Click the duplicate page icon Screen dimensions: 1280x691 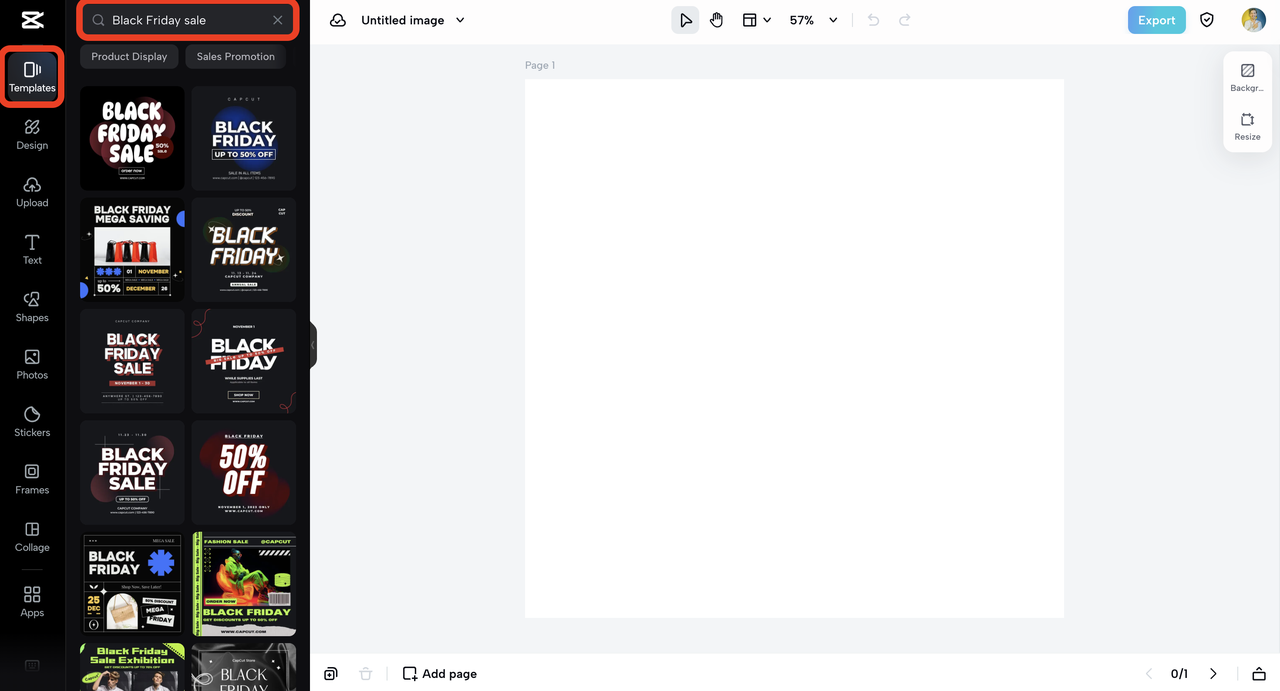click(331, 674)
